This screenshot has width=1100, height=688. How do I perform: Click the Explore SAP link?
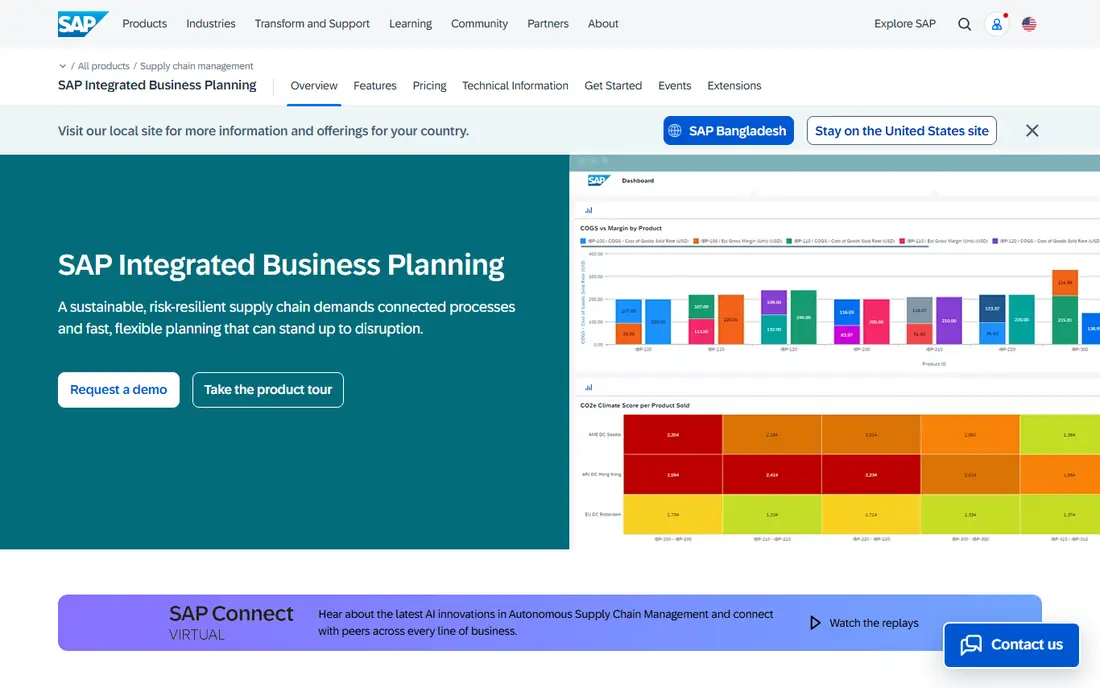point(904,24)
